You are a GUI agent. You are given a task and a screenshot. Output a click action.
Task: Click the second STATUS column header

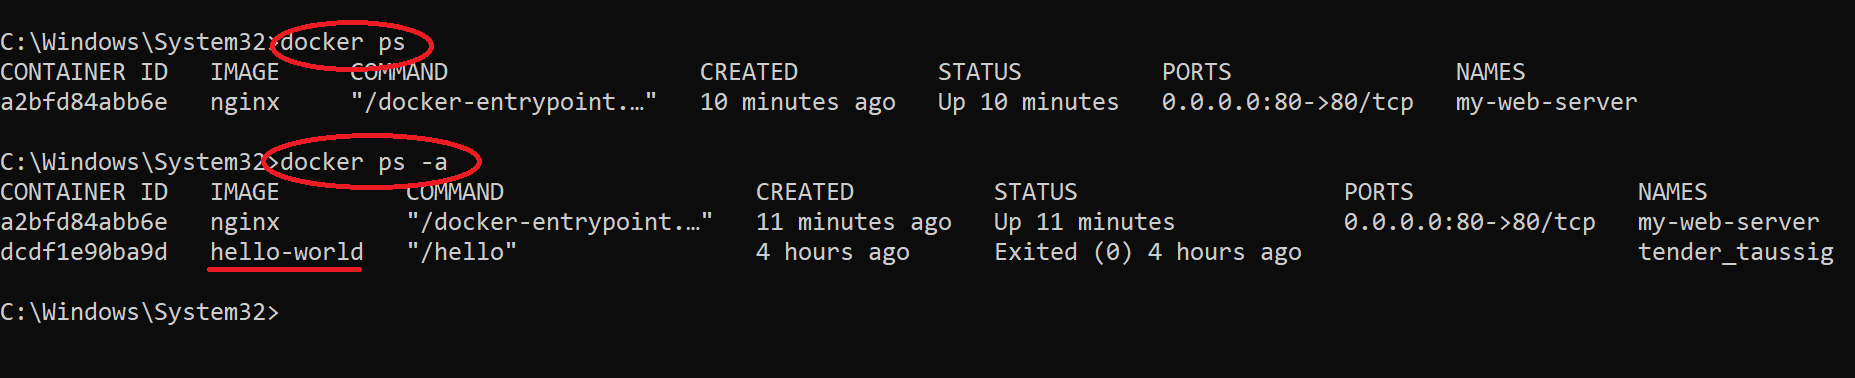pyautogui.click(x=1036, y=192)
